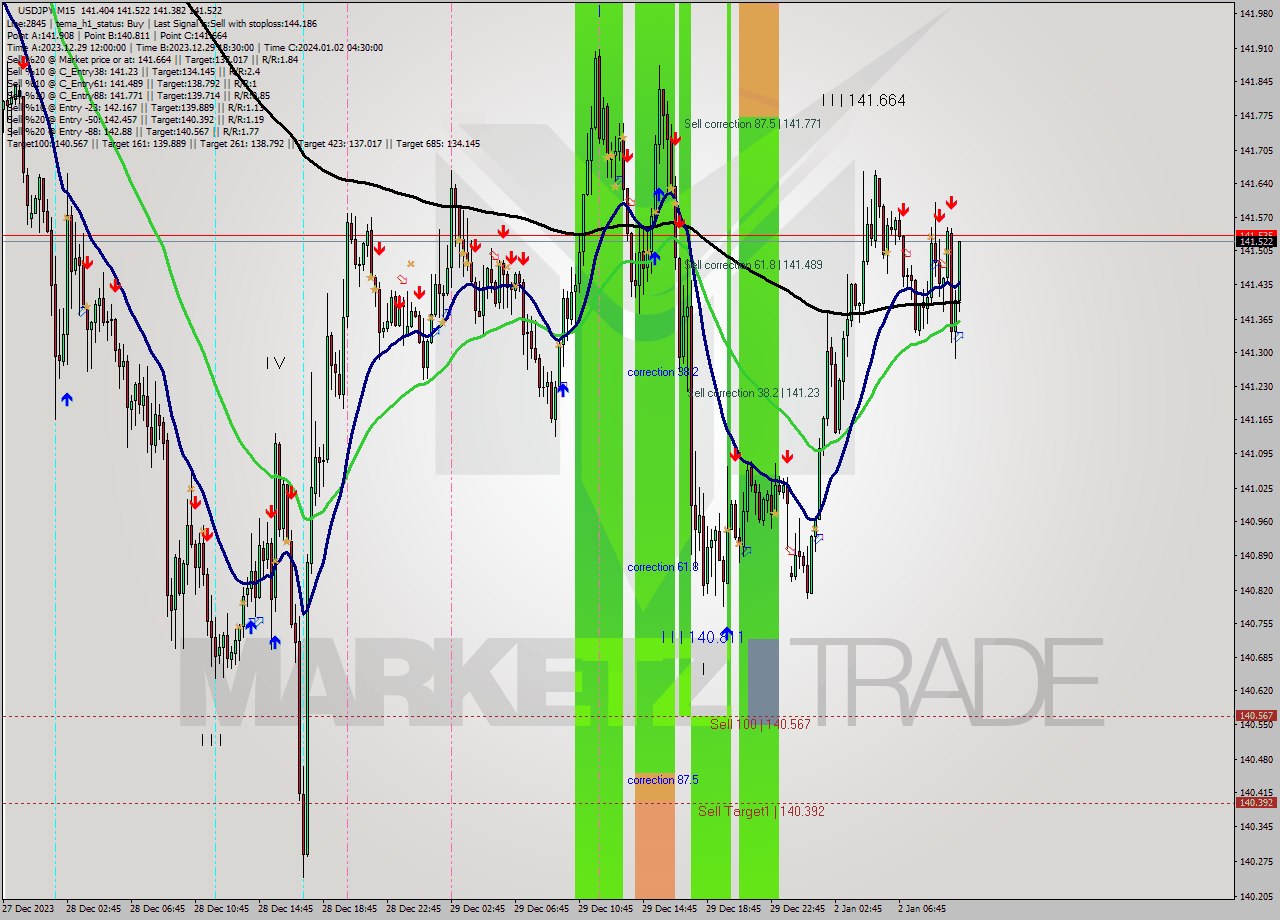The height and width of the screenshot is (920, 1280).
Task: Click the blue 'correction 38.2' label
Action: pos(663,372)
